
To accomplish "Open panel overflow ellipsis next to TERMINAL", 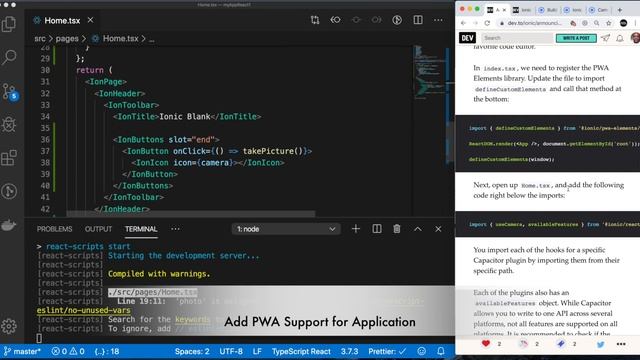I will click(175, 229).
